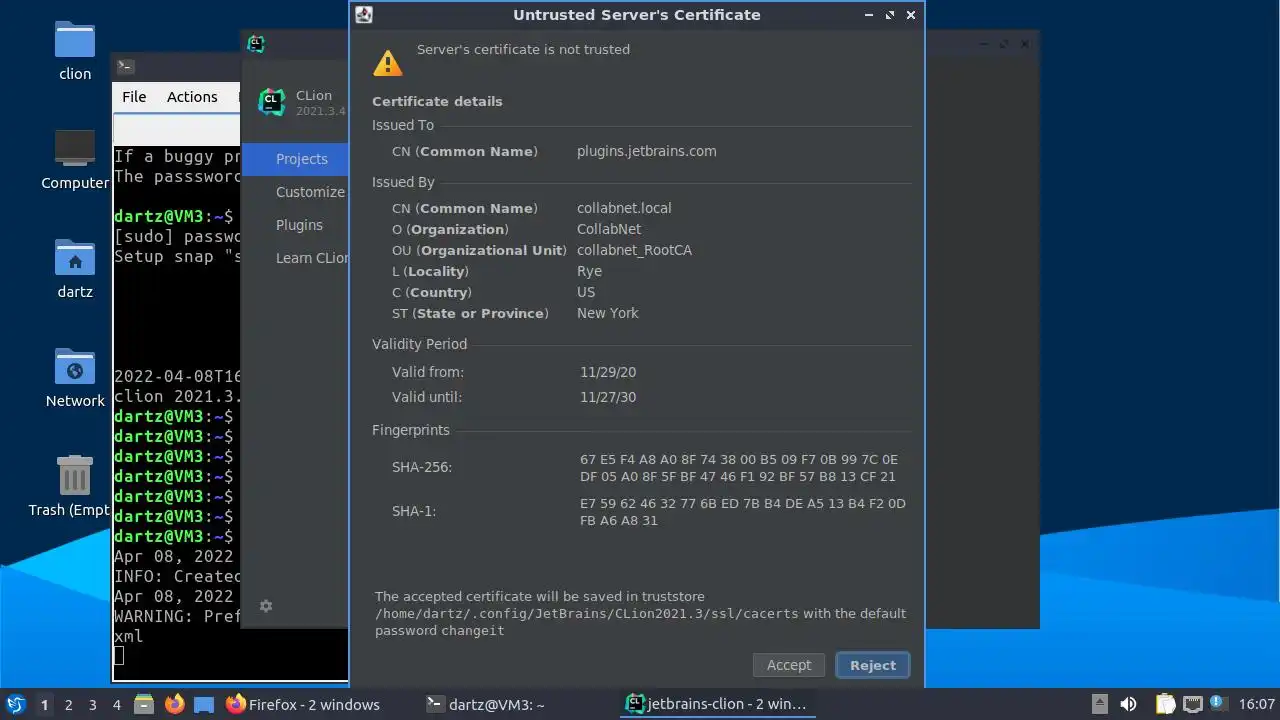Click the clipboard manager tray icon
The height and width of the screenshot is (720, 1280).
[1165, 704]
